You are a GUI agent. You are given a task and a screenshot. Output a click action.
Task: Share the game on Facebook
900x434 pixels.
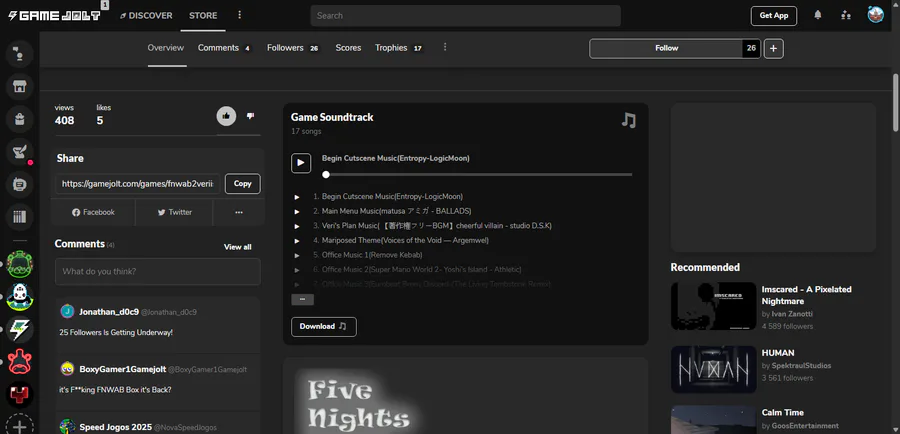[x=94, y=212]
